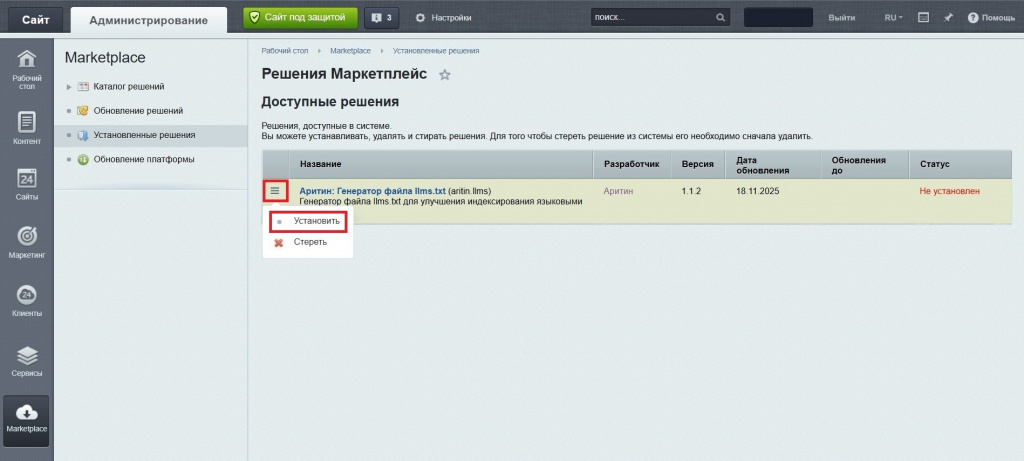This screenshot has width=1024, height=461.
Task: Open the Сервисы sidebar section
Action: [27, 361]
